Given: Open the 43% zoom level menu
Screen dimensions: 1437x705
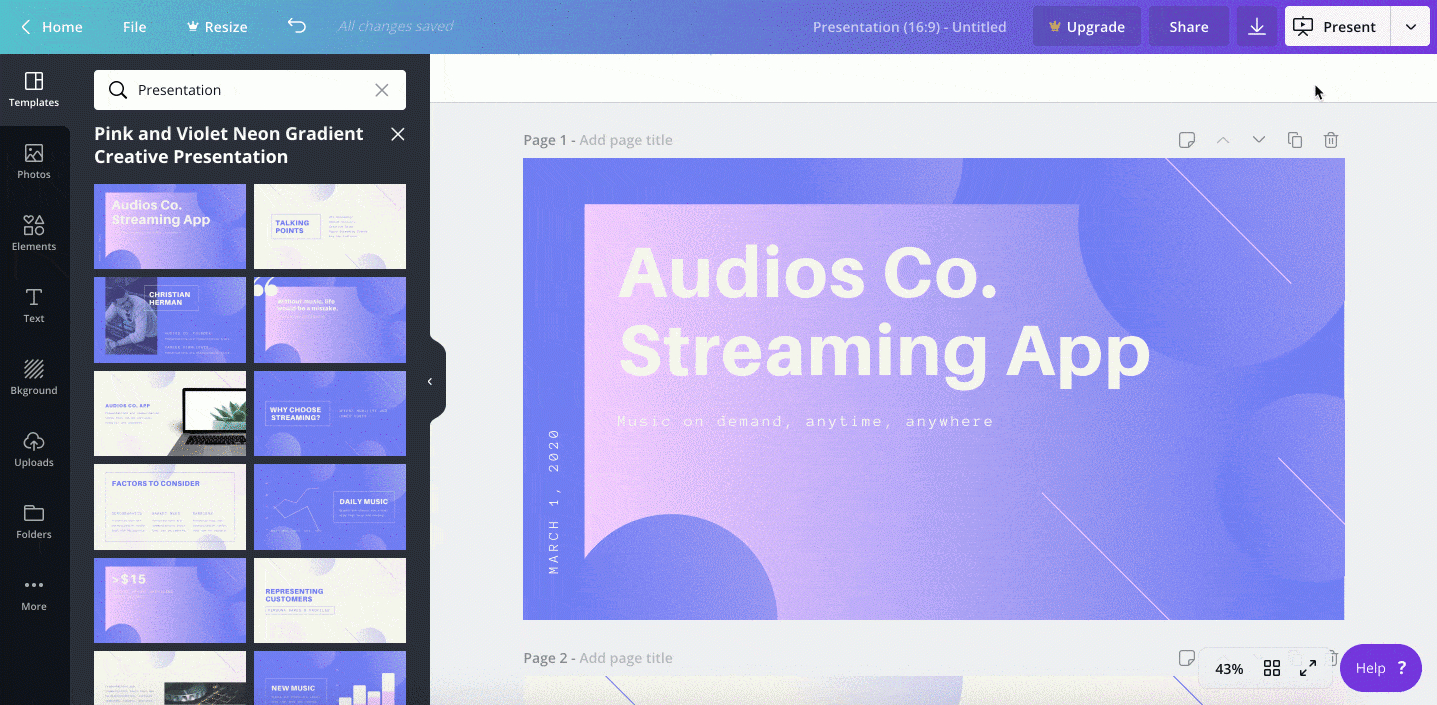Looking at the screenshot, I should [1229, 669].
